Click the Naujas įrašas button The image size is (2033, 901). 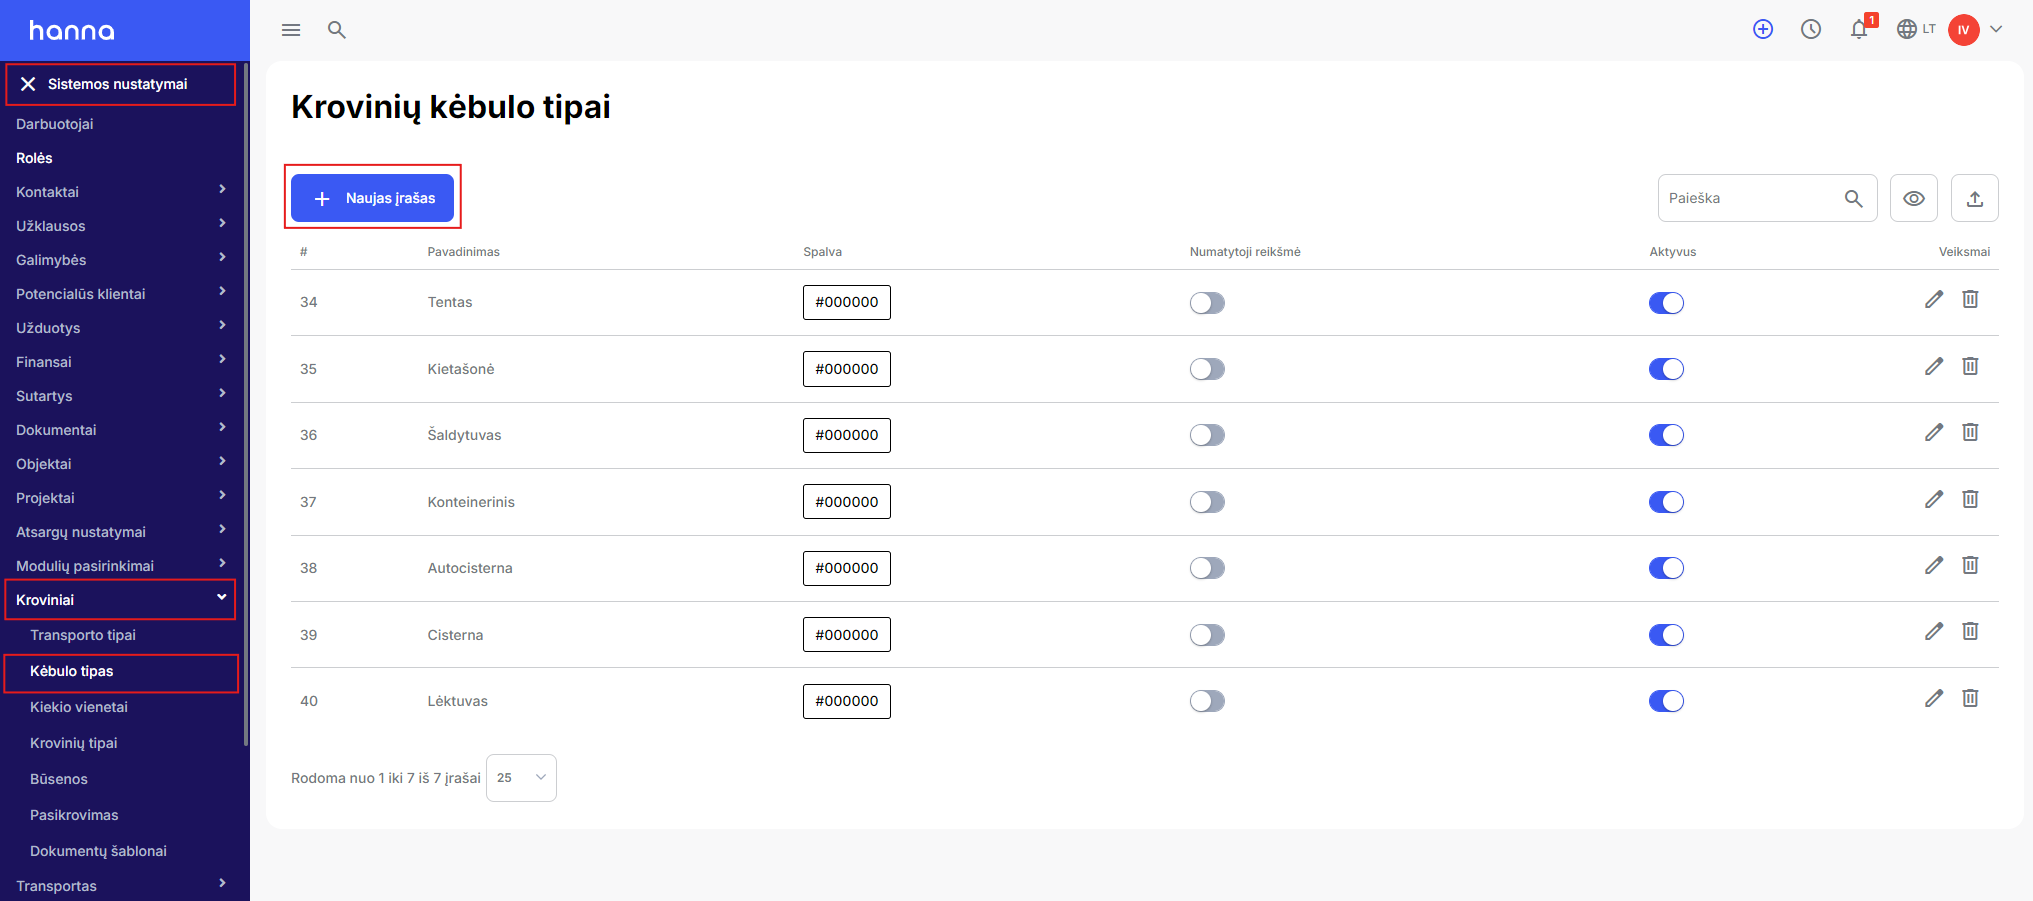click(x=372, y=198)
